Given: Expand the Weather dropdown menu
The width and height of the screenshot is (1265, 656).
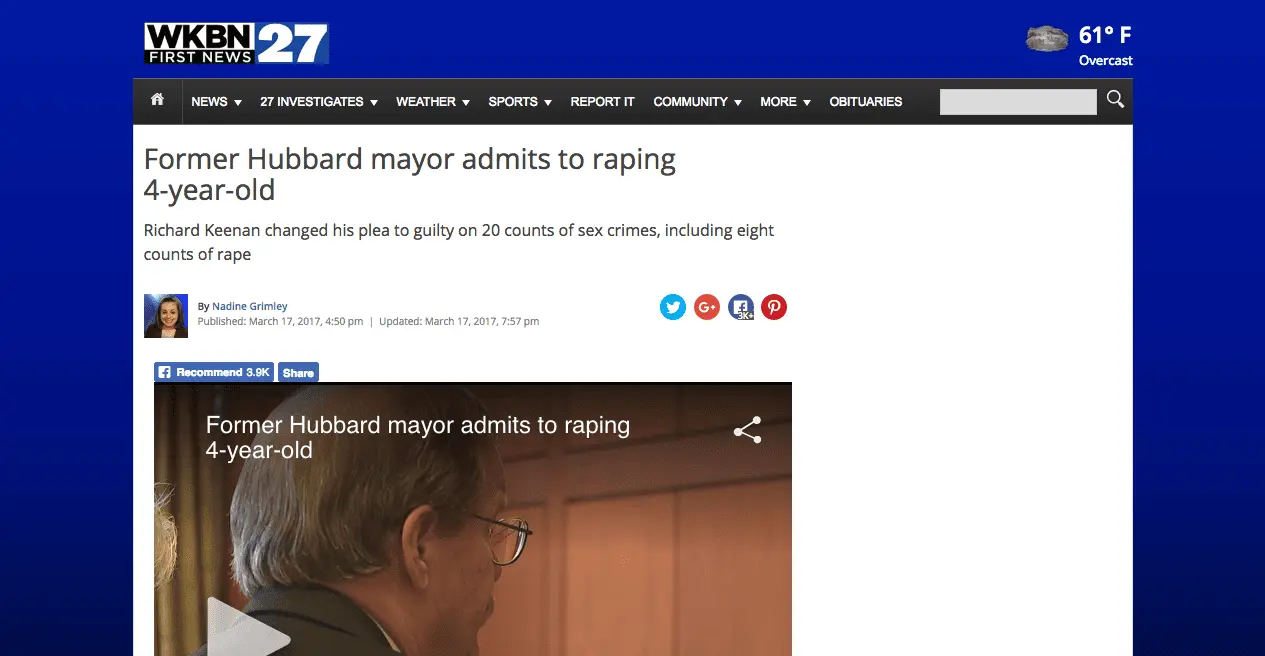Looking at the screenshot, I should (x=432, y=102).
